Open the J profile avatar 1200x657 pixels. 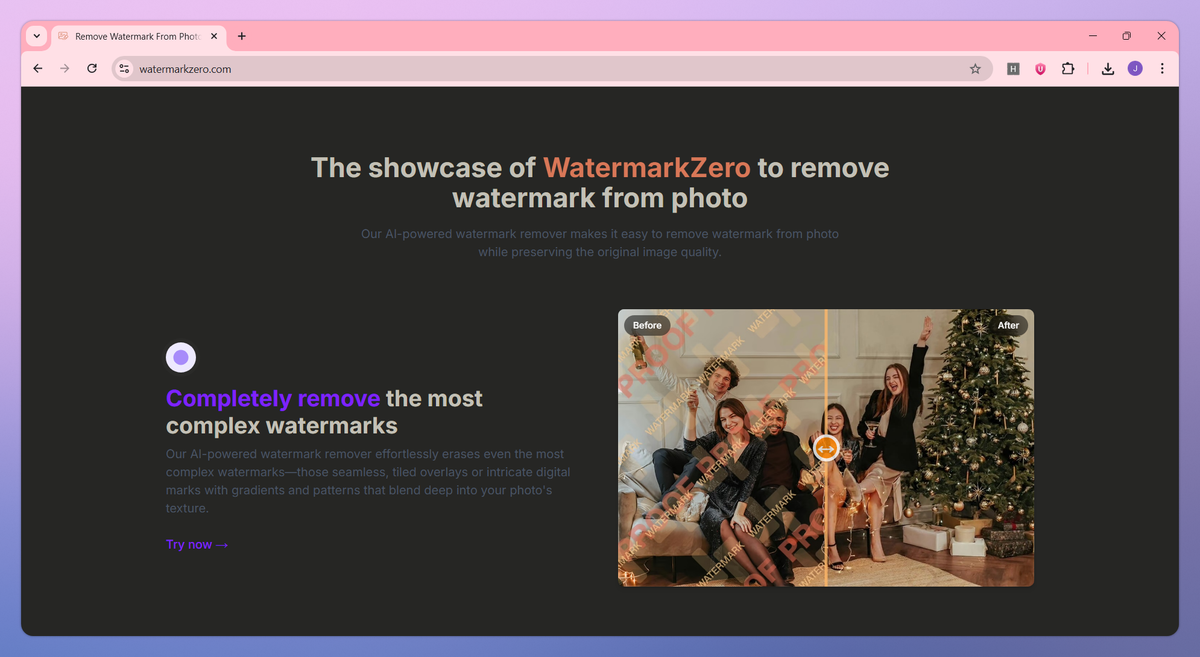point(1135,69)
